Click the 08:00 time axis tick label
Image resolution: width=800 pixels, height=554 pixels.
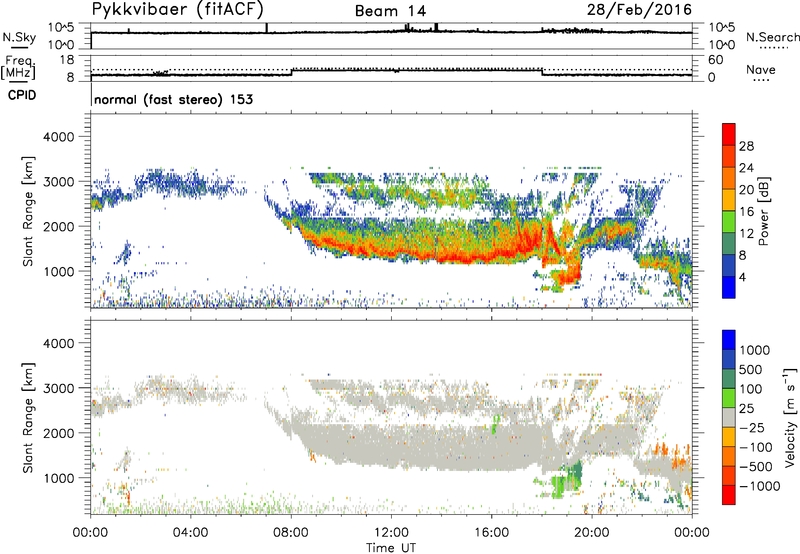tap(291, 533)
